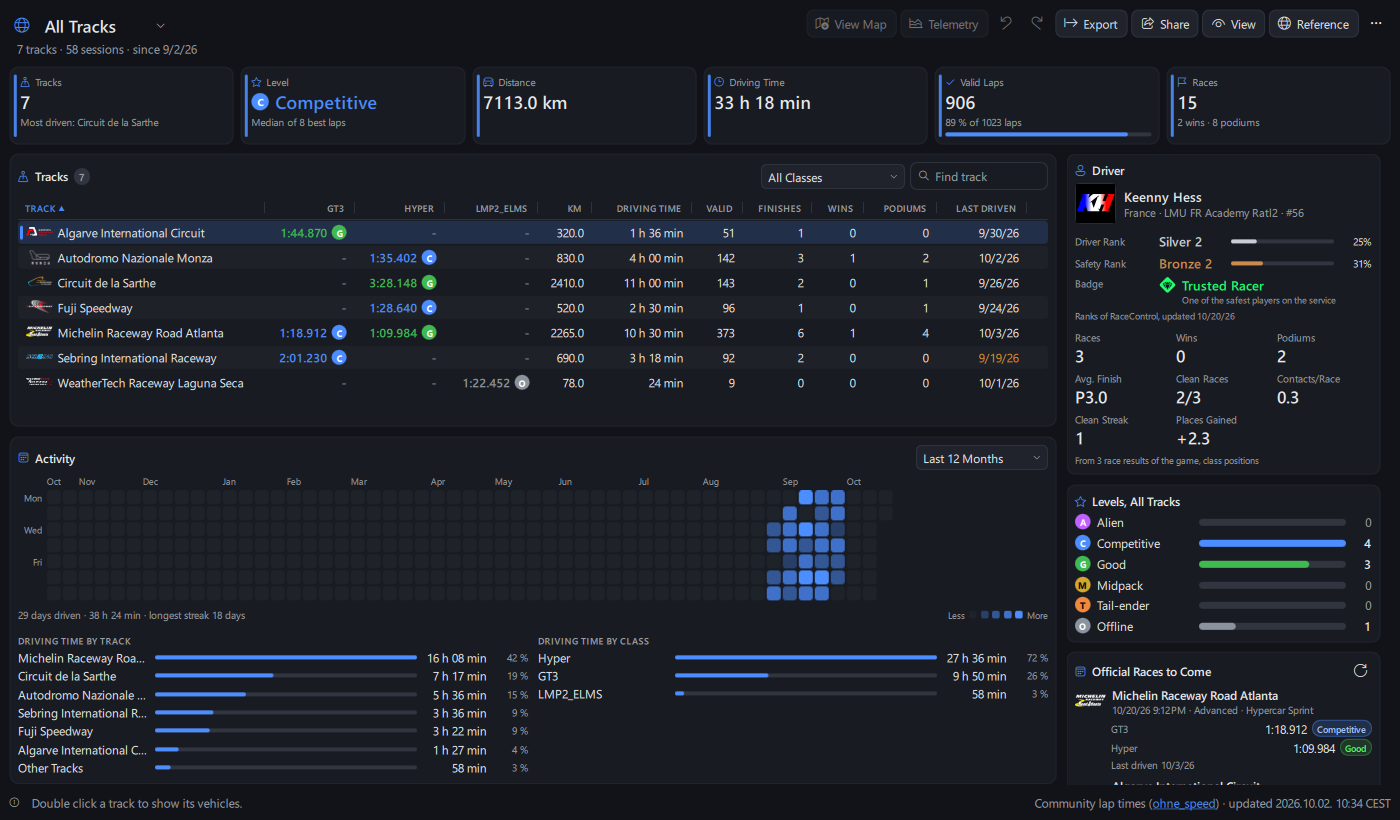Image resolution: width=1400 pixels, height=820 pixels.
Task: Click the Export button
Action: coord(1091,24)
